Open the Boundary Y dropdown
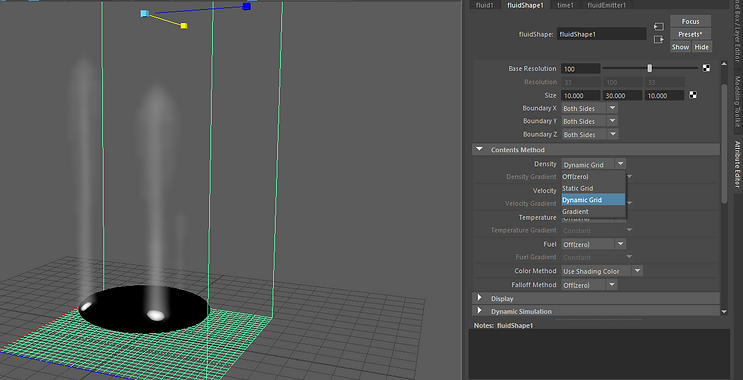This screenshot has height=380, width=743. [x=589, y=121]
